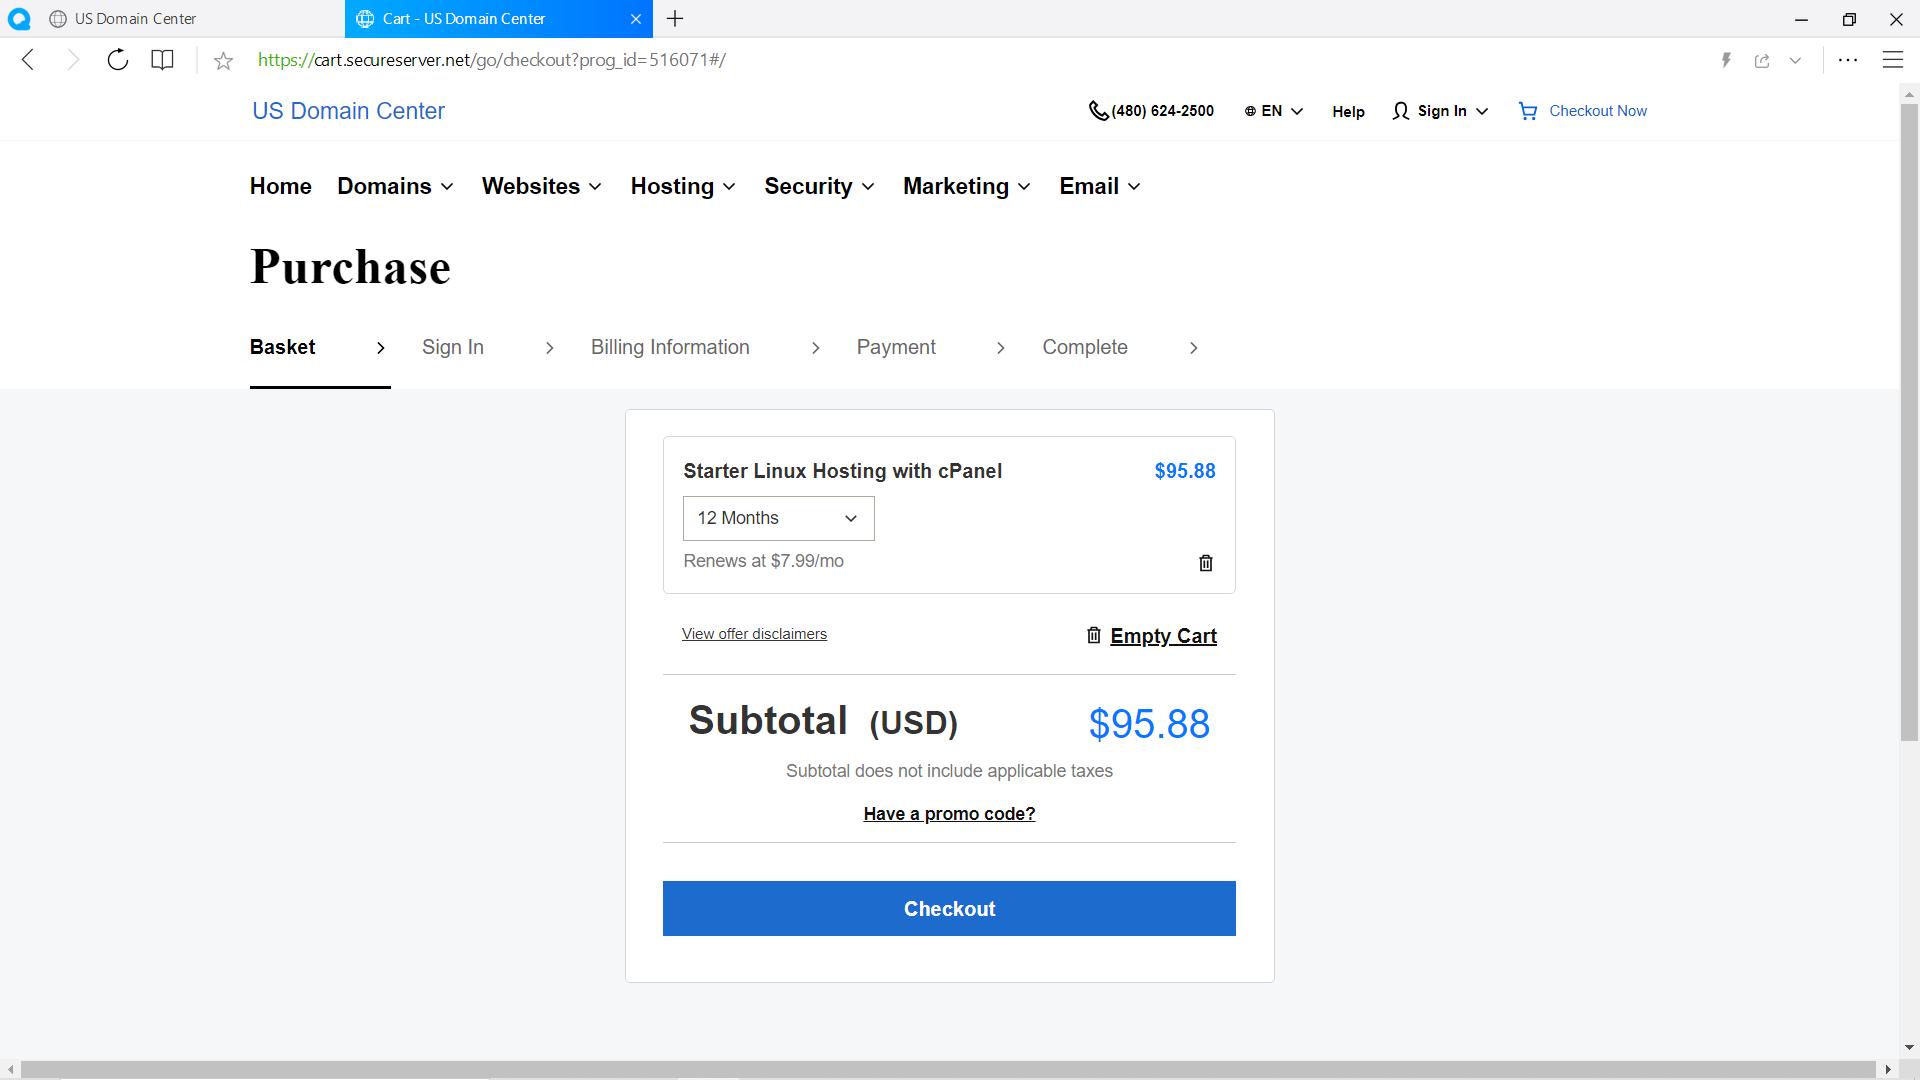
Task: Click the shopping cart Checkout Now icon
Action: 1528,111
